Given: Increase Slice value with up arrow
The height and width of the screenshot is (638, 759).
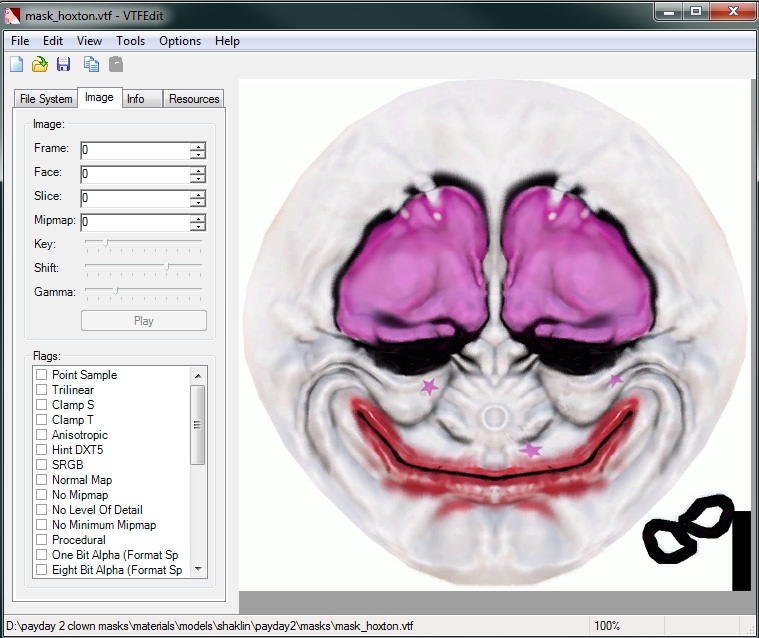Looking at the screenshot, I should click(197, 194).
